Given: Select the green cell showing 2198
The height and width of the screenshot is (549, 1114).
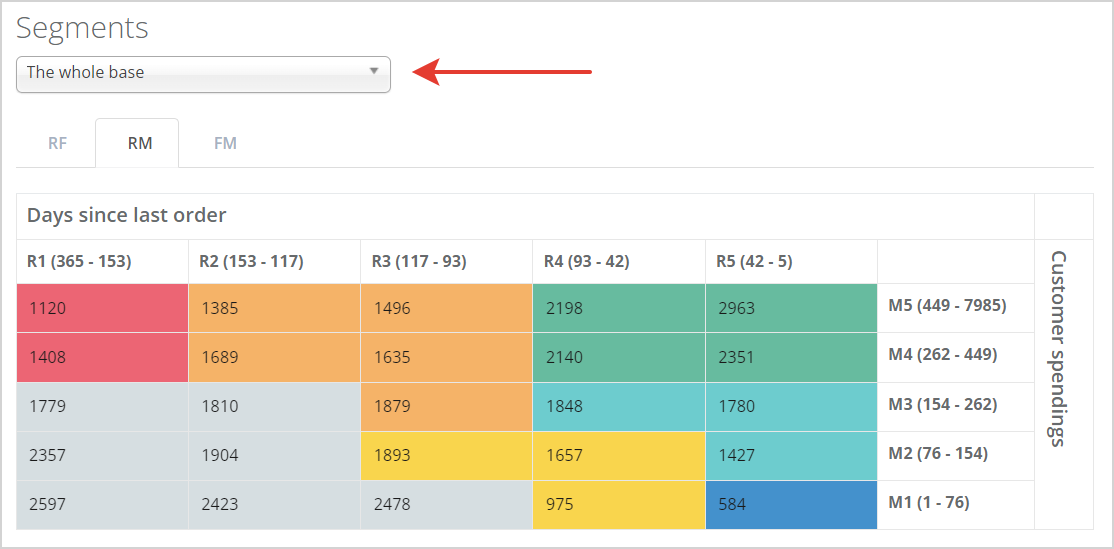Looking at the screenshot, I should point(618,308).
